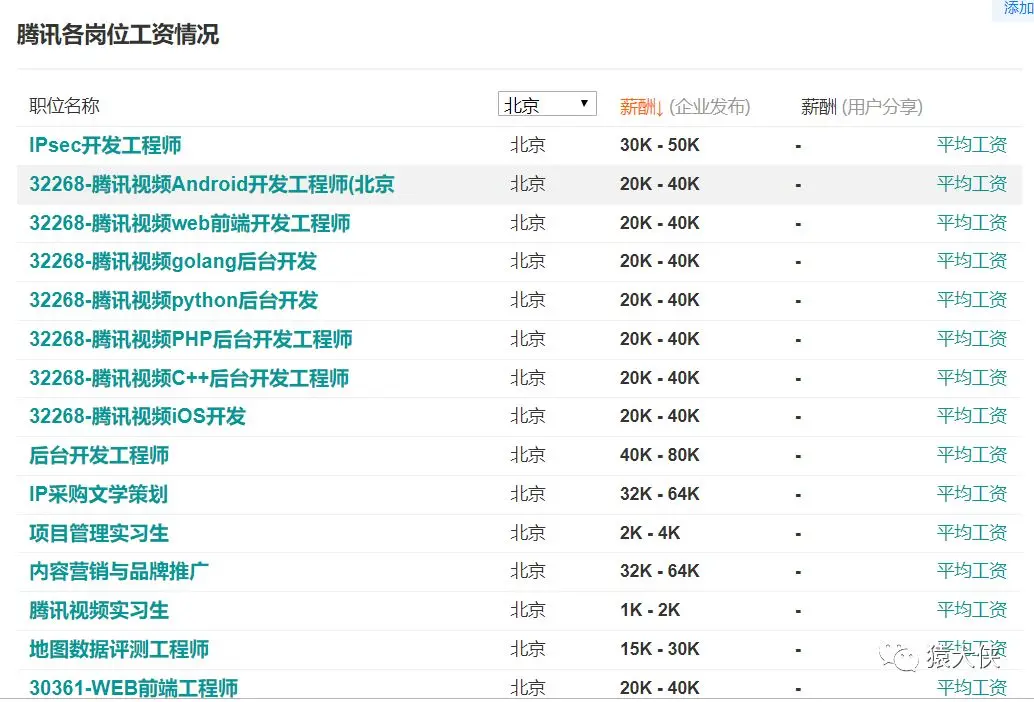Open 腾讯视频实习生 job link
Screen dimensions: 1034x702
[x=99, y=610]
